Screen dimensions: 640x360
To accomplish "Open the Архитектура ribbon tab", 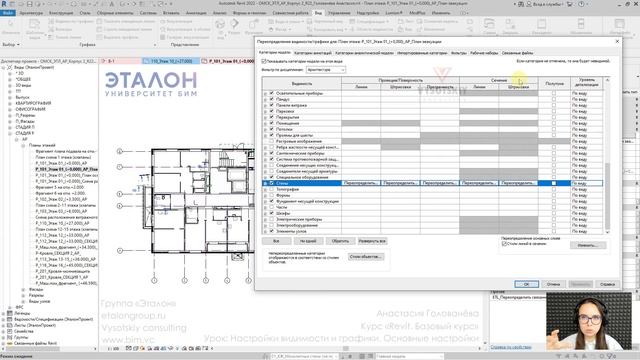I will point(31,13).
